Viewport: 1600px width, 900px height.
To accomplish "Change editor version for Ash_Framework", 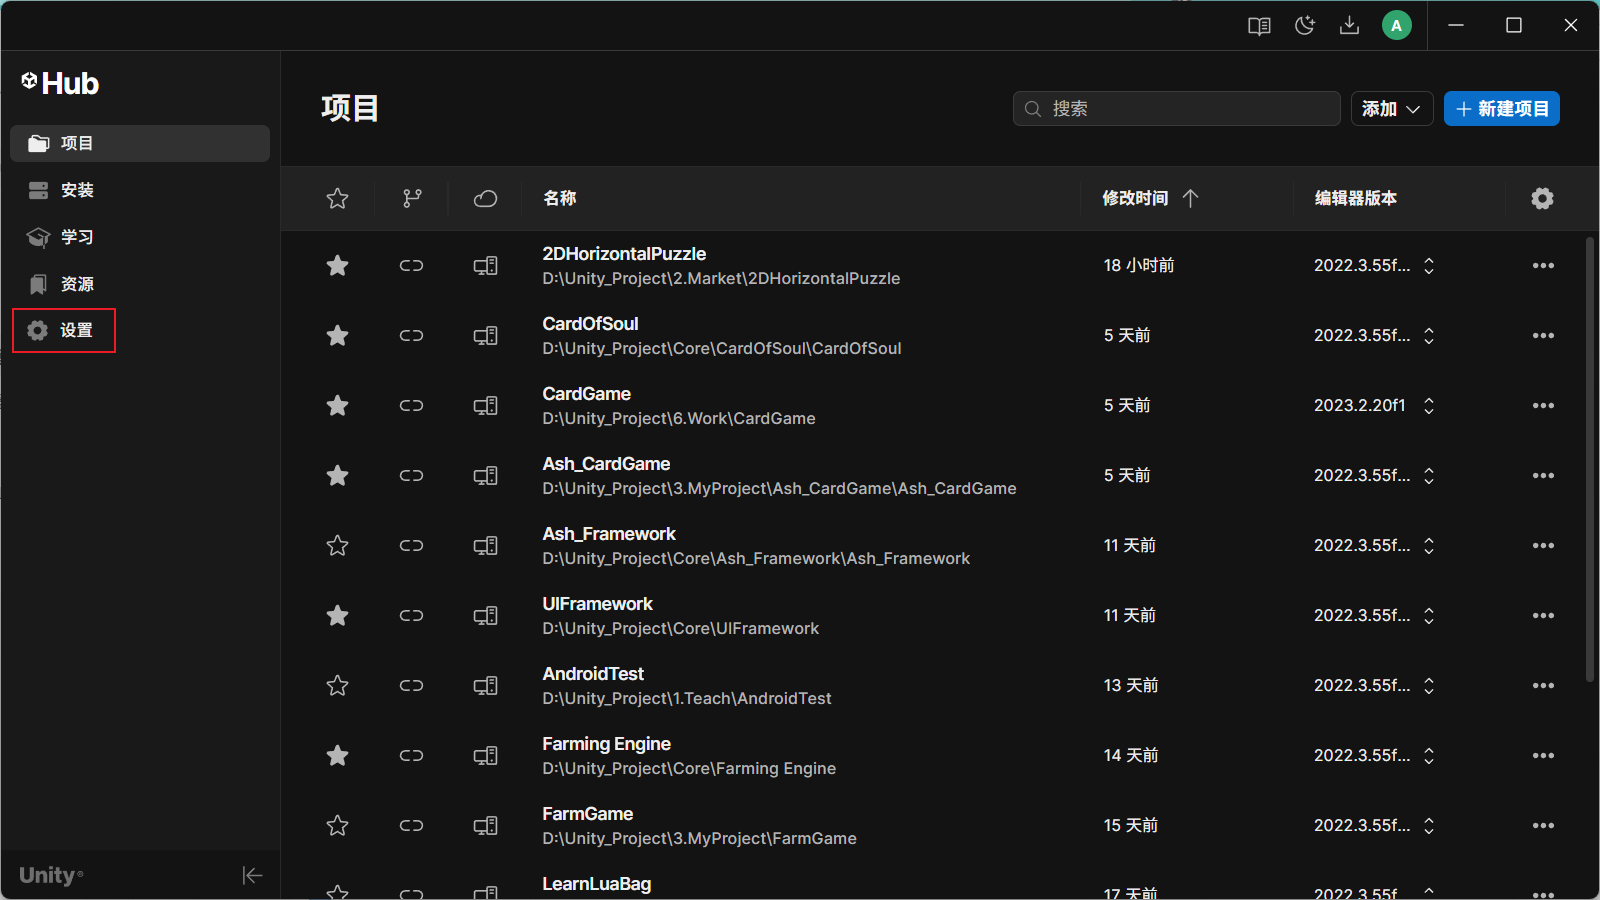I will 1429,546.
